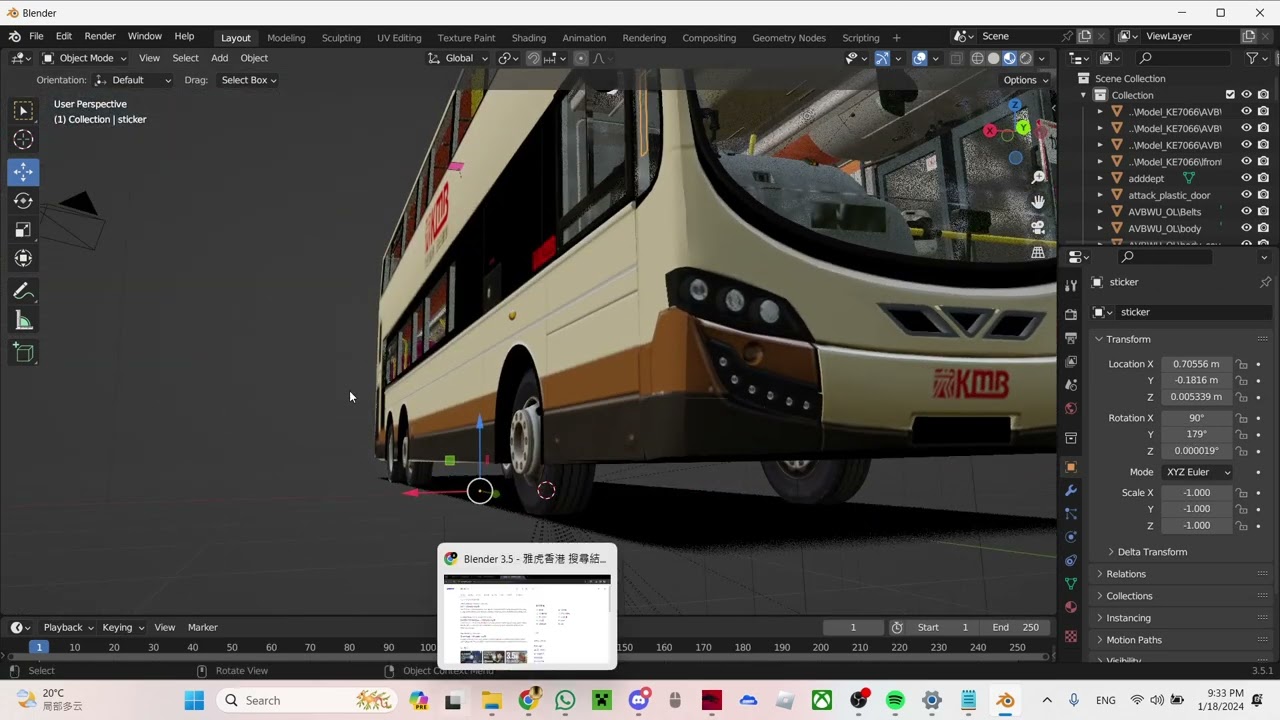Open the Texture properties checker tab
This screenshot has height=720, width=1280.
pyautogui.click(x=1071, y=636)
